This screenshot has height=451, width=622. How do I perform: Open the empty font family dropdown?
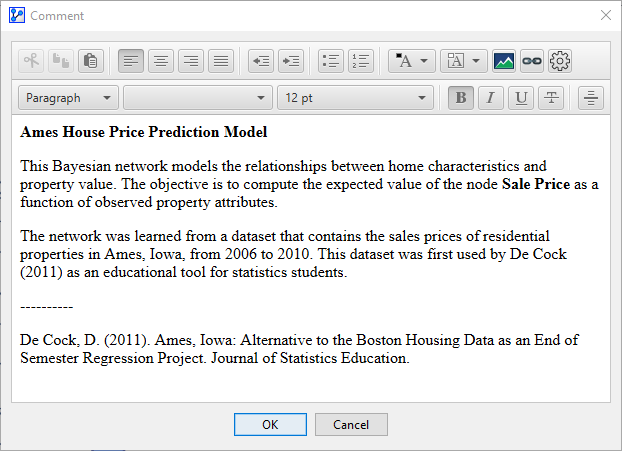tap(197, 98)
